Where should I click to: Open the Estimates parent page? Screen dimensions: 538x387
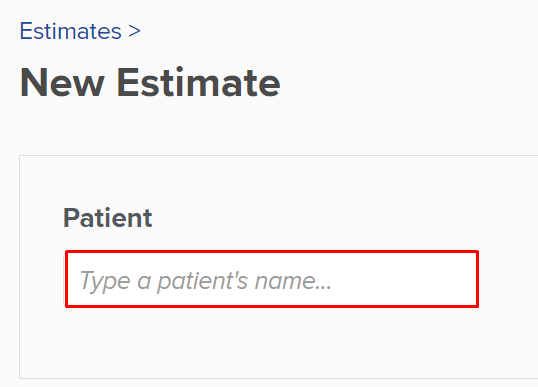coord(70,31)
